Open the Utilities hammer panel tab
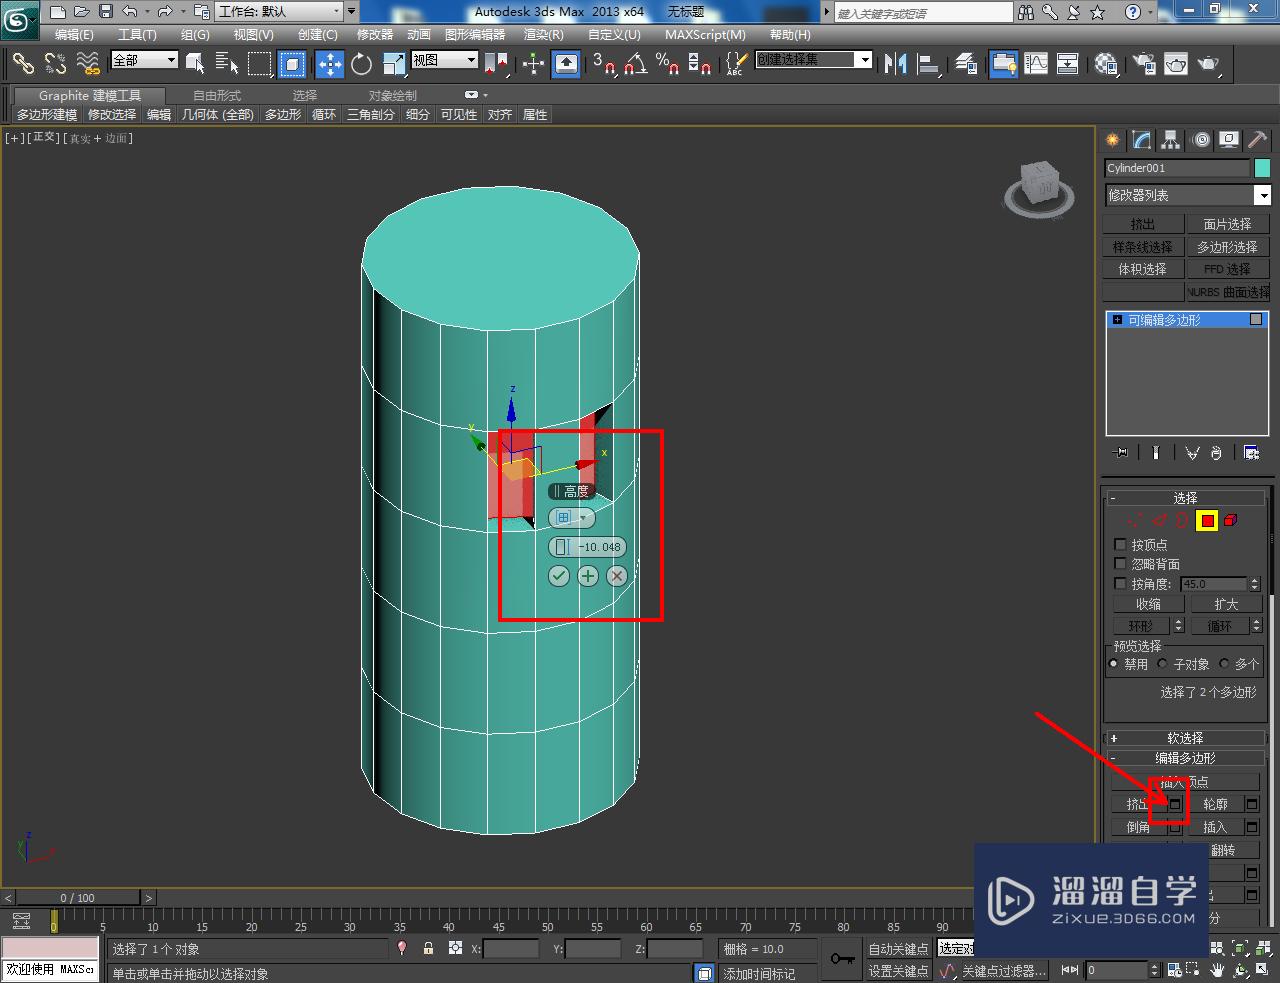 1258,140
